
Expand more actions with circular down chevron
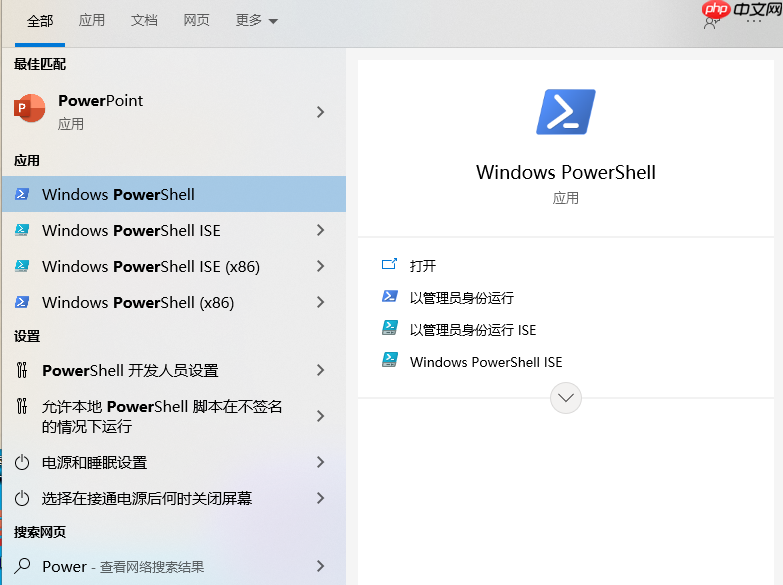coord(566,398)
